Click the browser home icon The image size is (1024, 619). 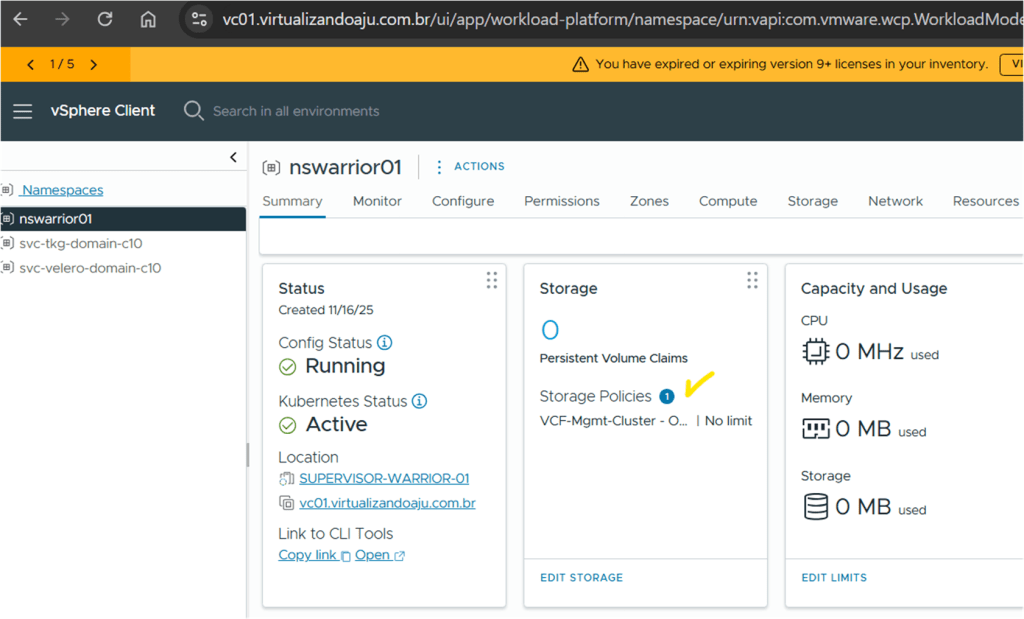click(x=147, y=19)
